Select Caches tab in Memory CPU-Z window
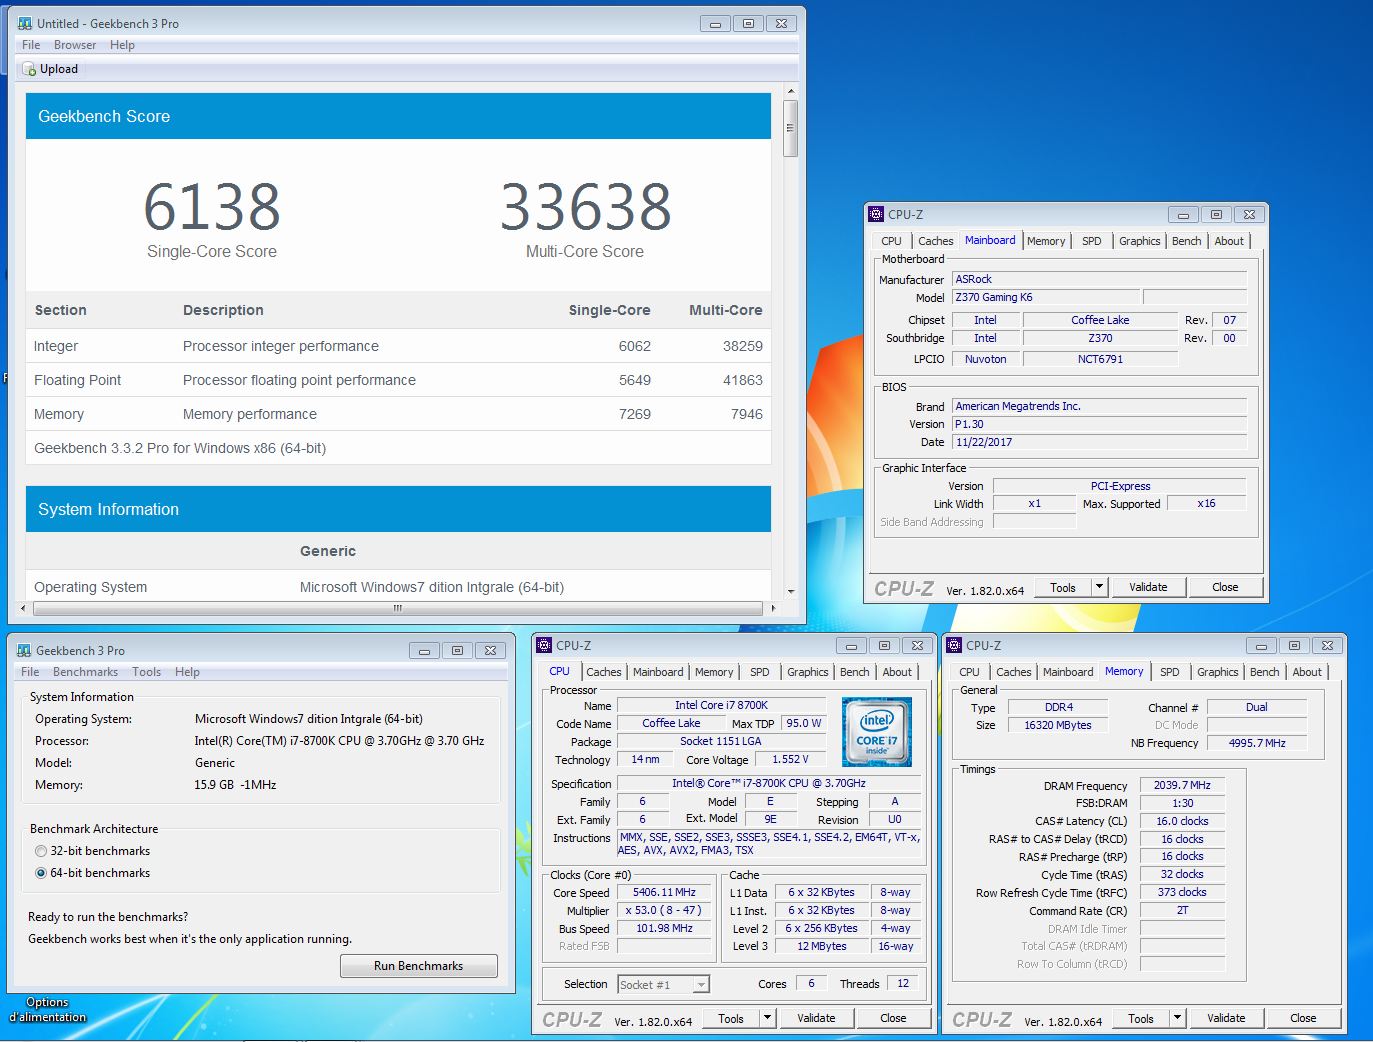Viewport: 1373px width, 1042px height. (1013, 672)
